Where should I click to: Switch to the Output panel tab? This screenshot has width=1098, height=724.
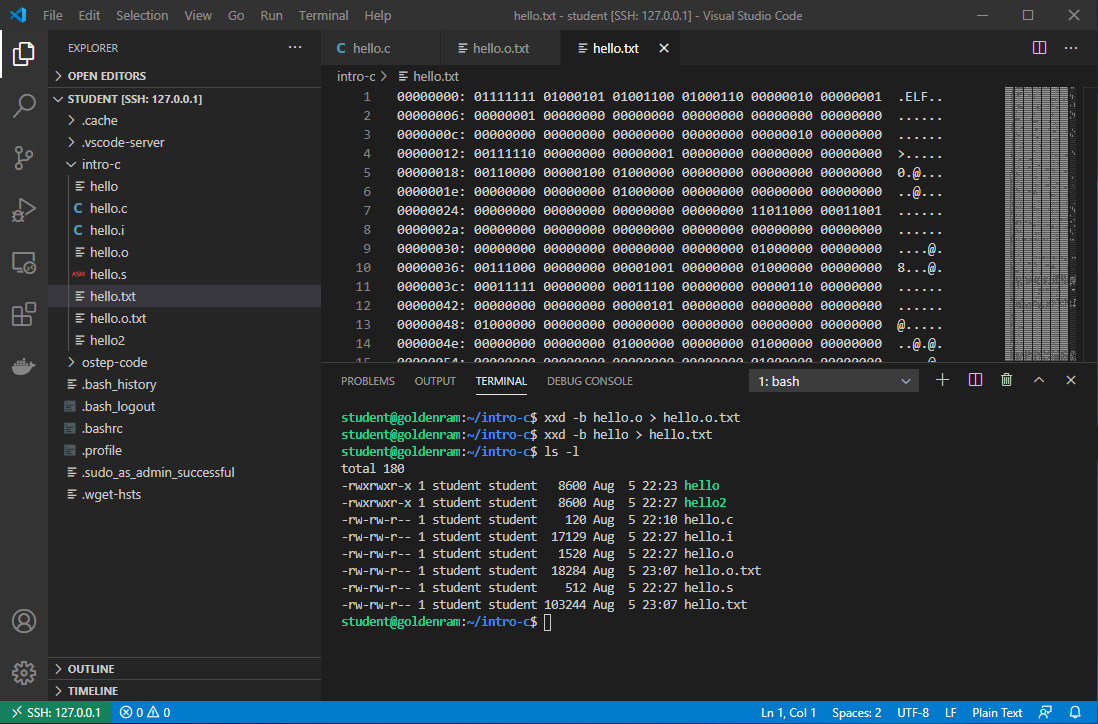pos(435,381)
